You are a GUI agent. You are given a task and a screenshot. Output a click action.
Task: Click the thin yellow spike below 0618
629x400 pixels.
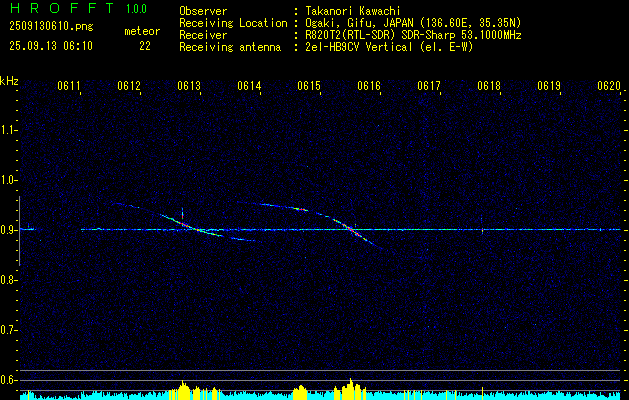point(482,393)
